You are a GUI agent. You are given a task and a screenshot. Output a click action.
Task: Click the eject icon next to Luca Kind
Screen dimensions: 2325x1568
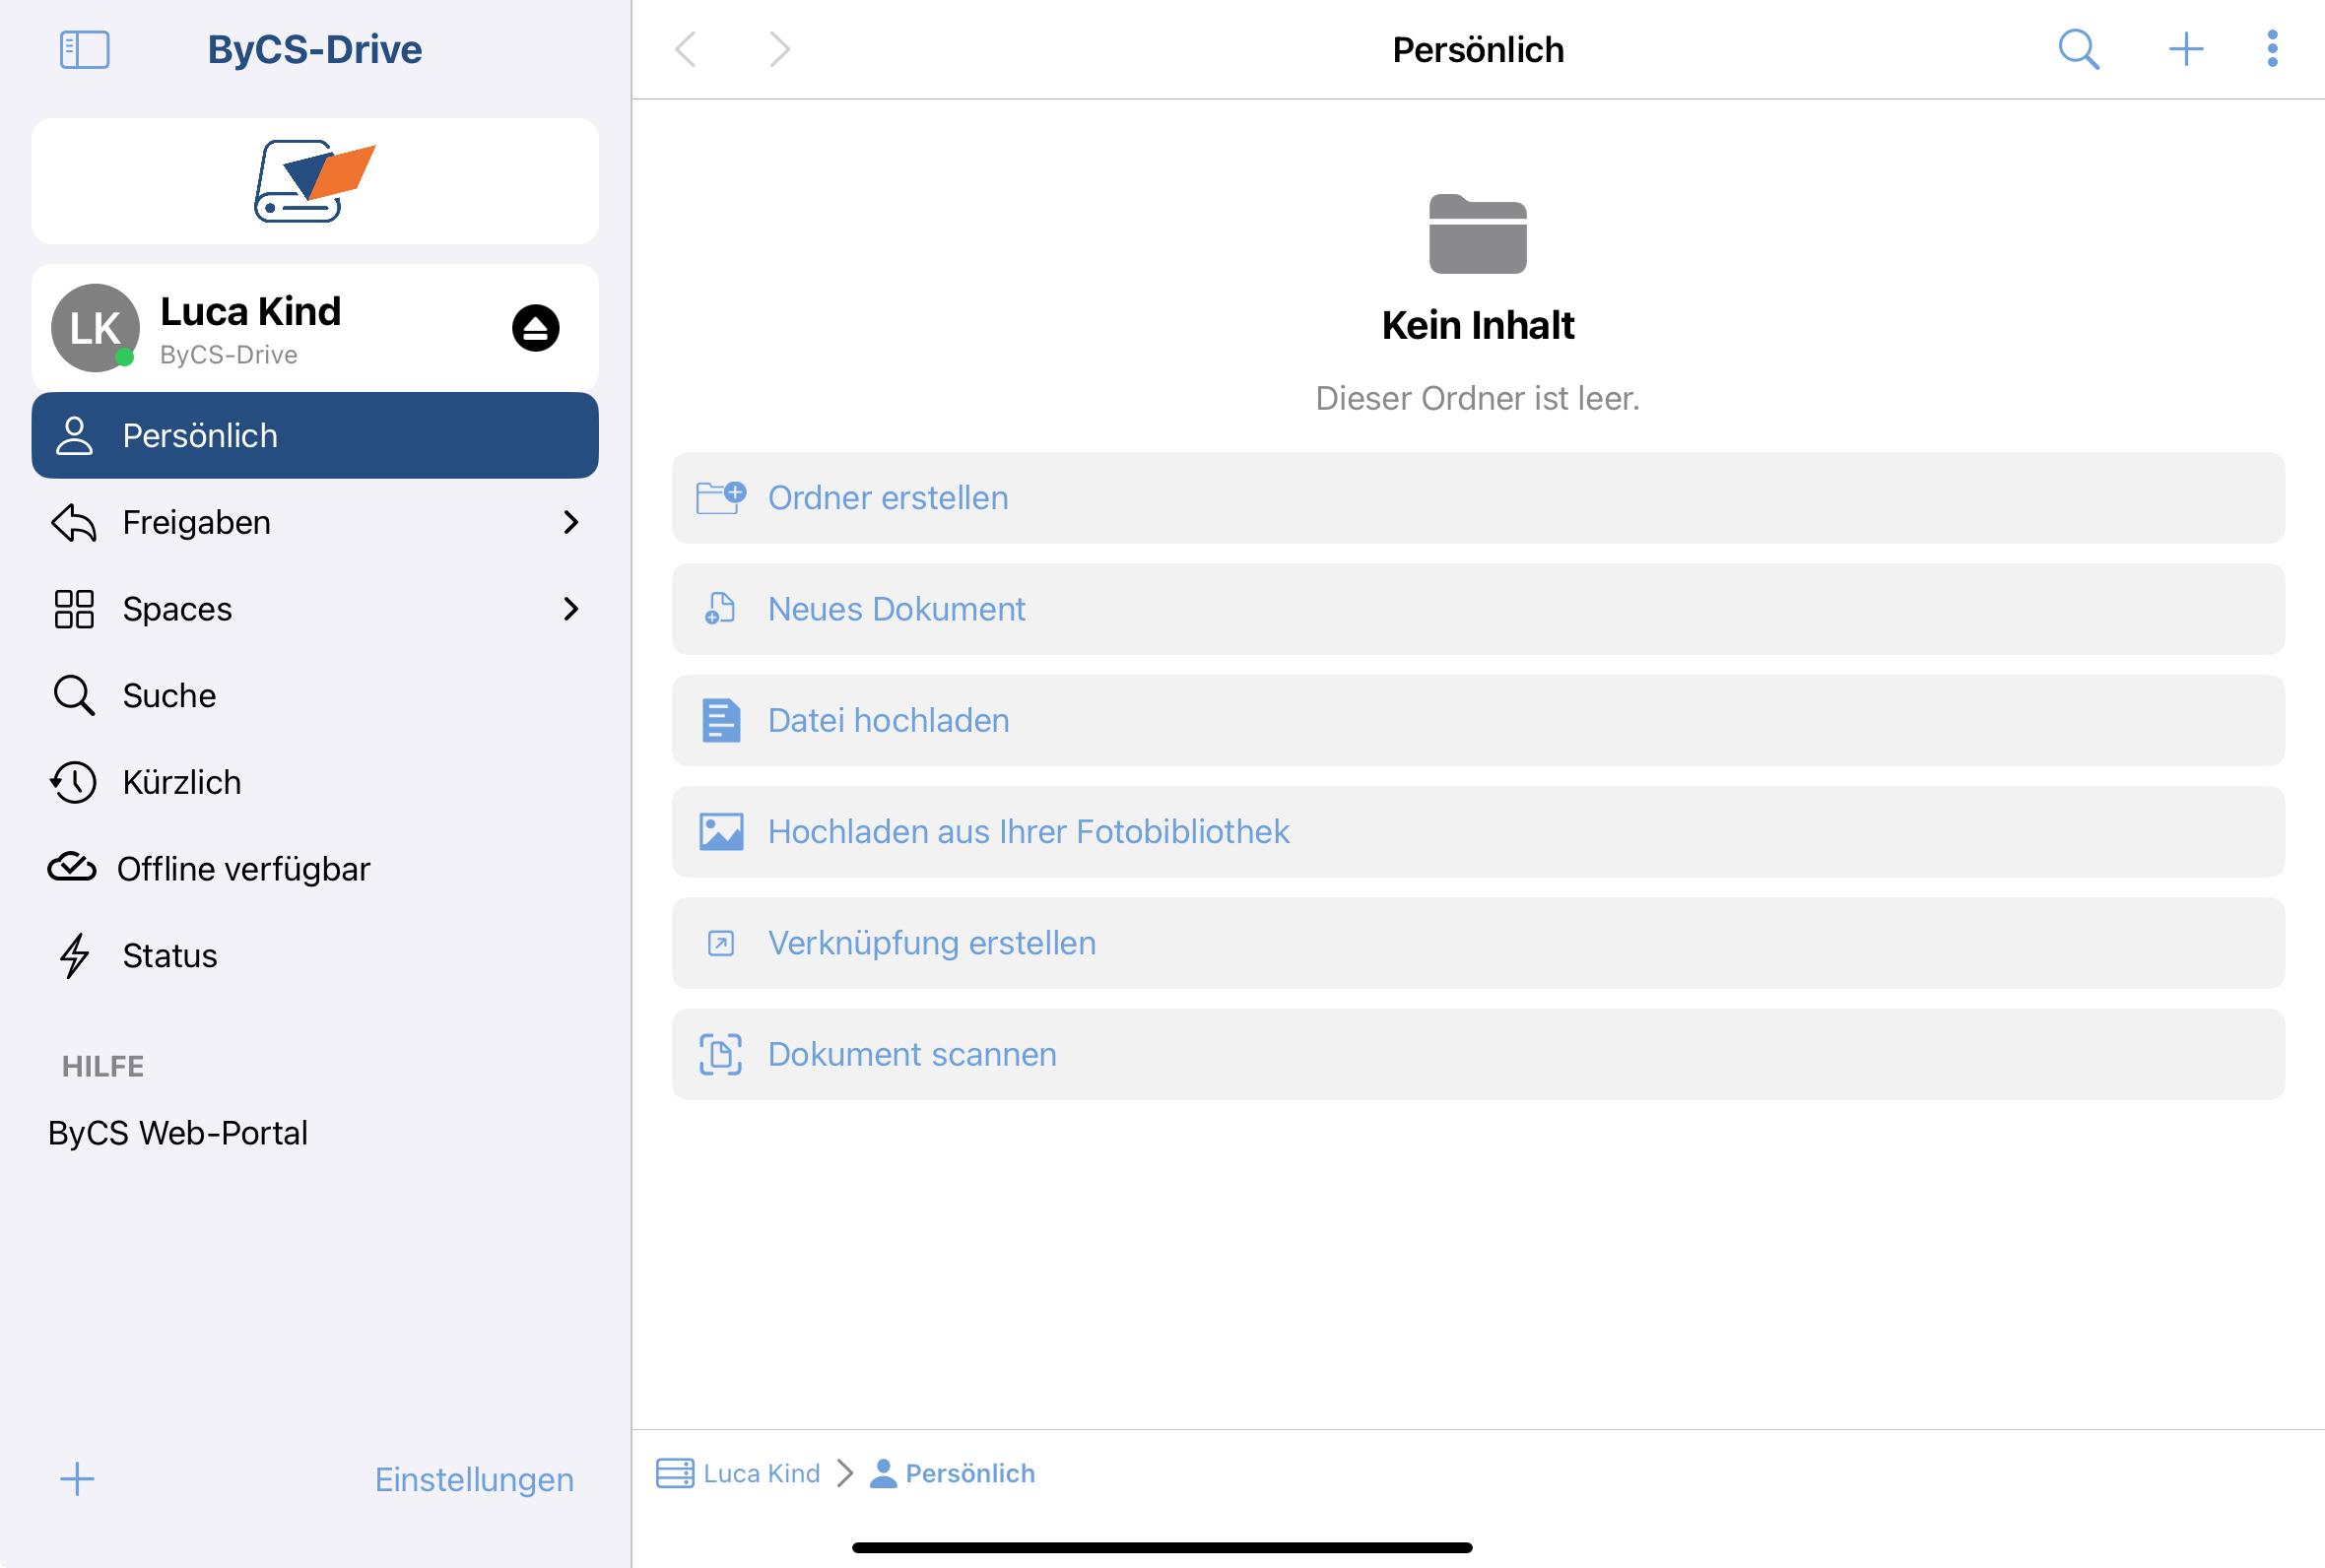pyautogui.click(x=535, y=328)
